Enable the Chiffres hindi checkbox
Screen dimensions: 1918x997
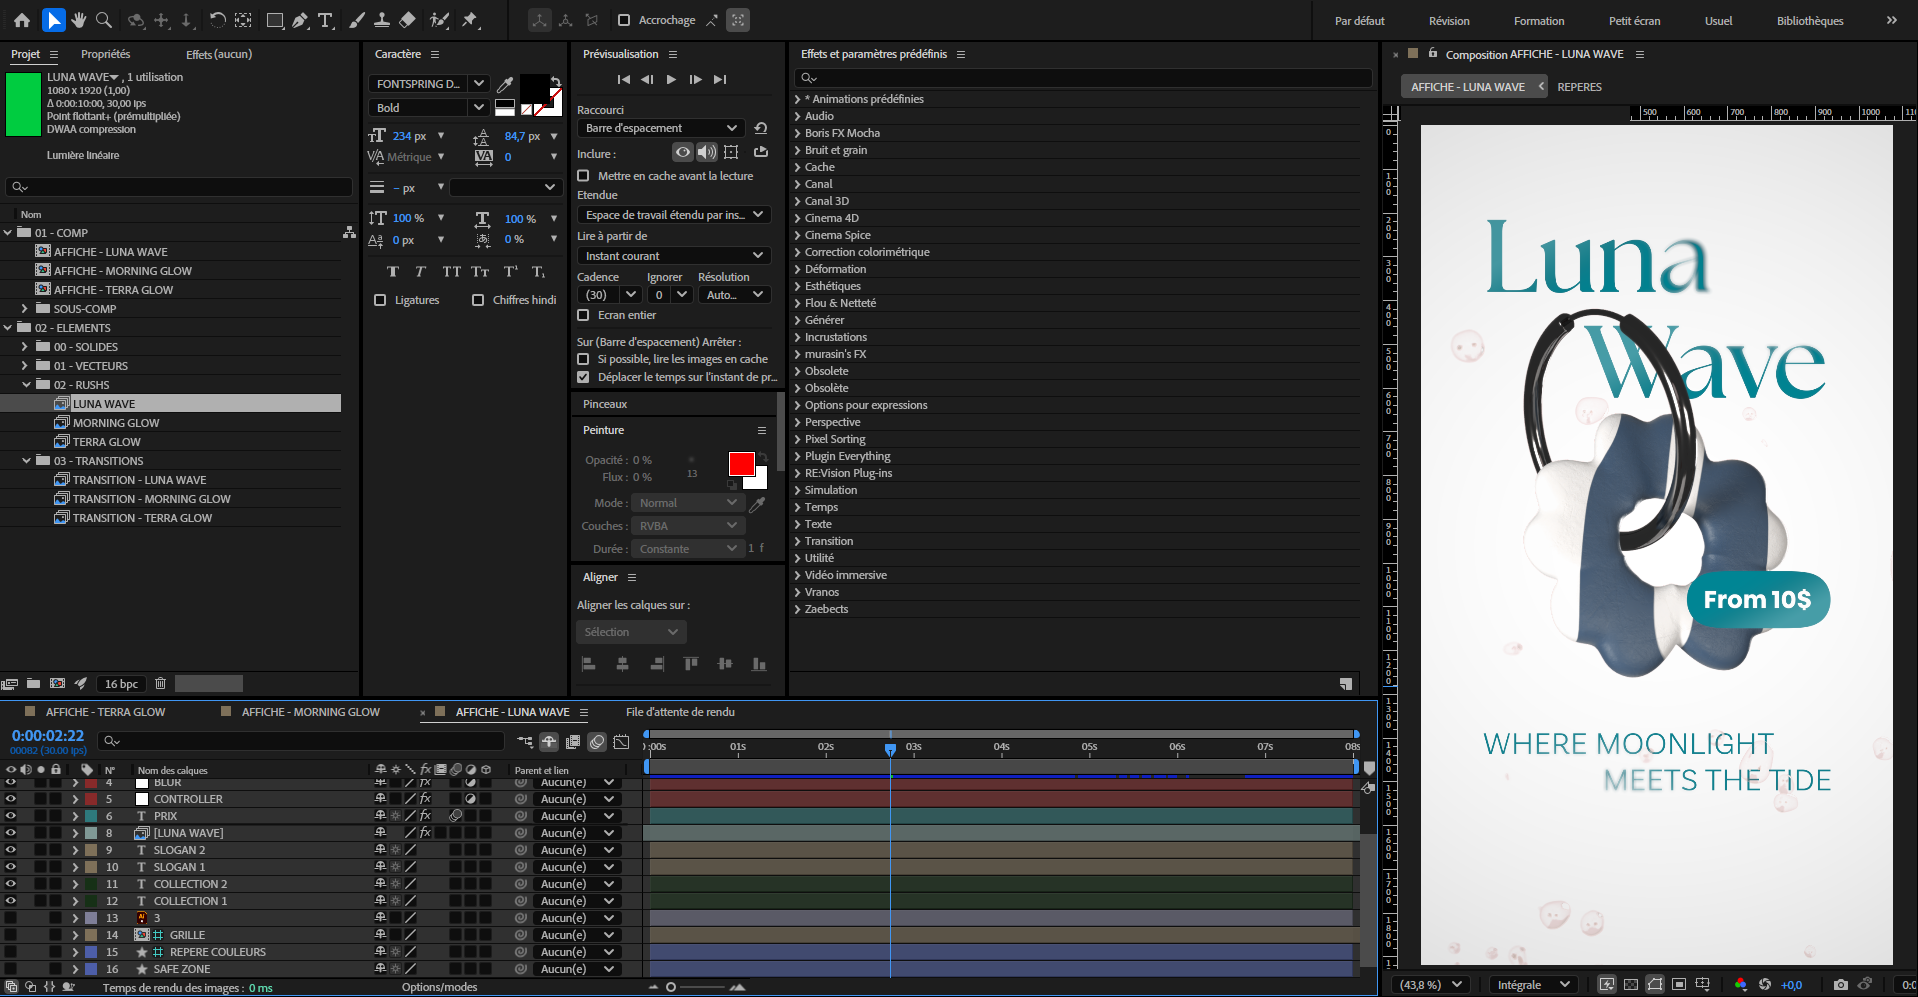click(478, 300)
